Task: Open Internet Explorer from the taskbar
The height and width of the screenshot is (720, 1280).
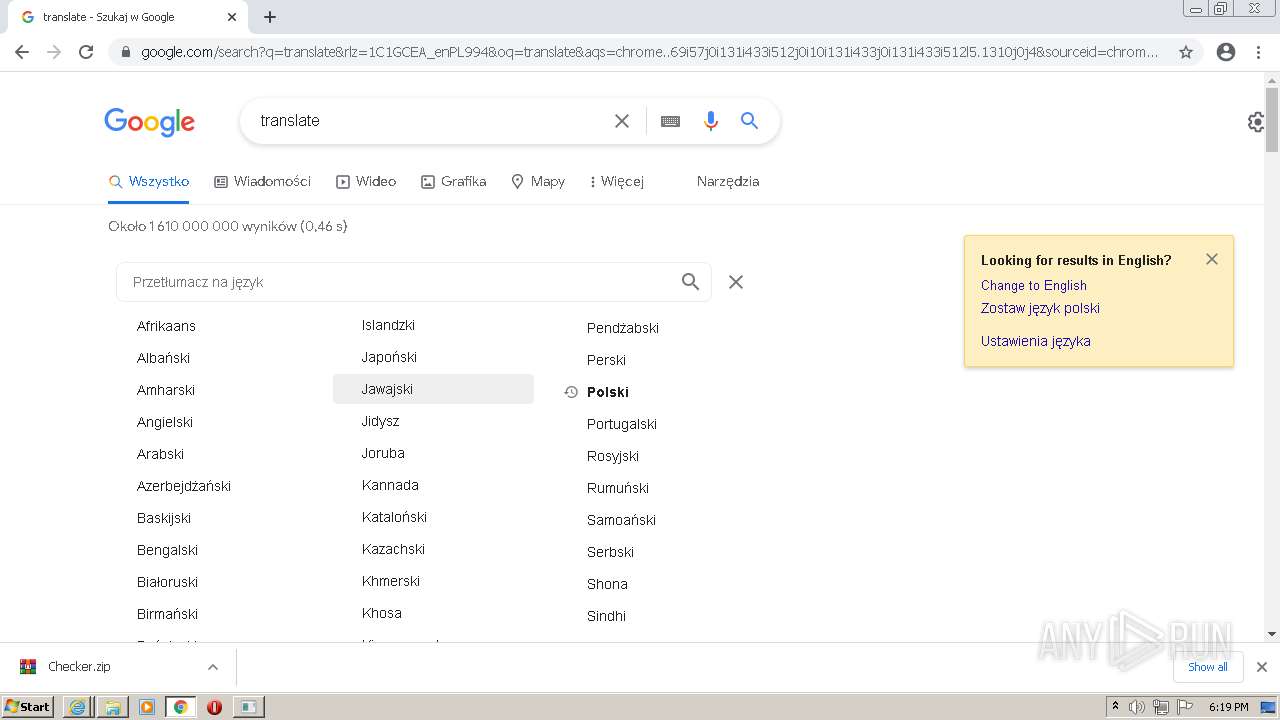Action: point(77,707)
